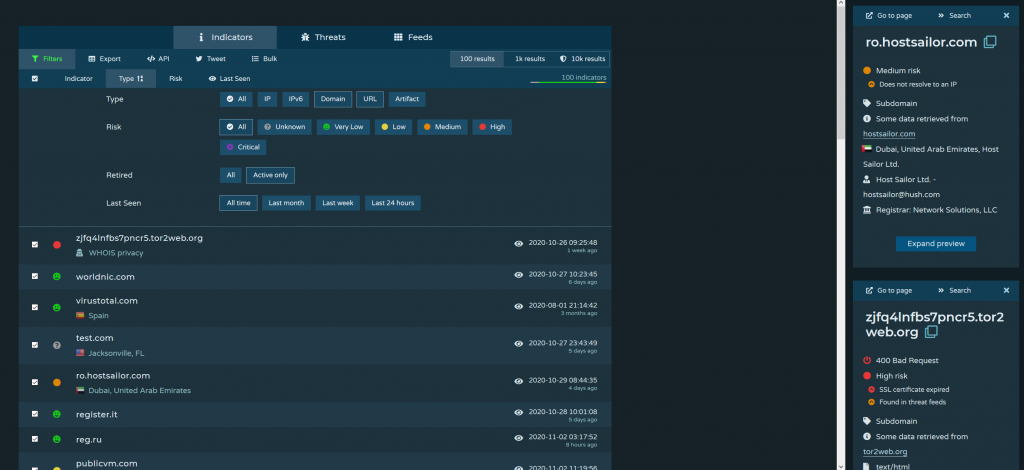This screenshot has width=1024, height=470.
Task: Open virustotal.com indicator row
Action: [315, 307]
